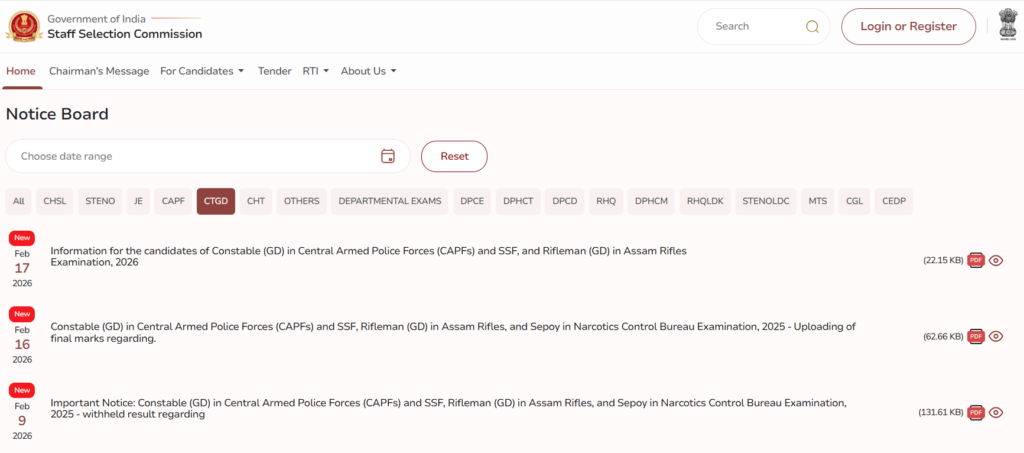
Task: Select the All category filter
Action: (x=18, y=202)
